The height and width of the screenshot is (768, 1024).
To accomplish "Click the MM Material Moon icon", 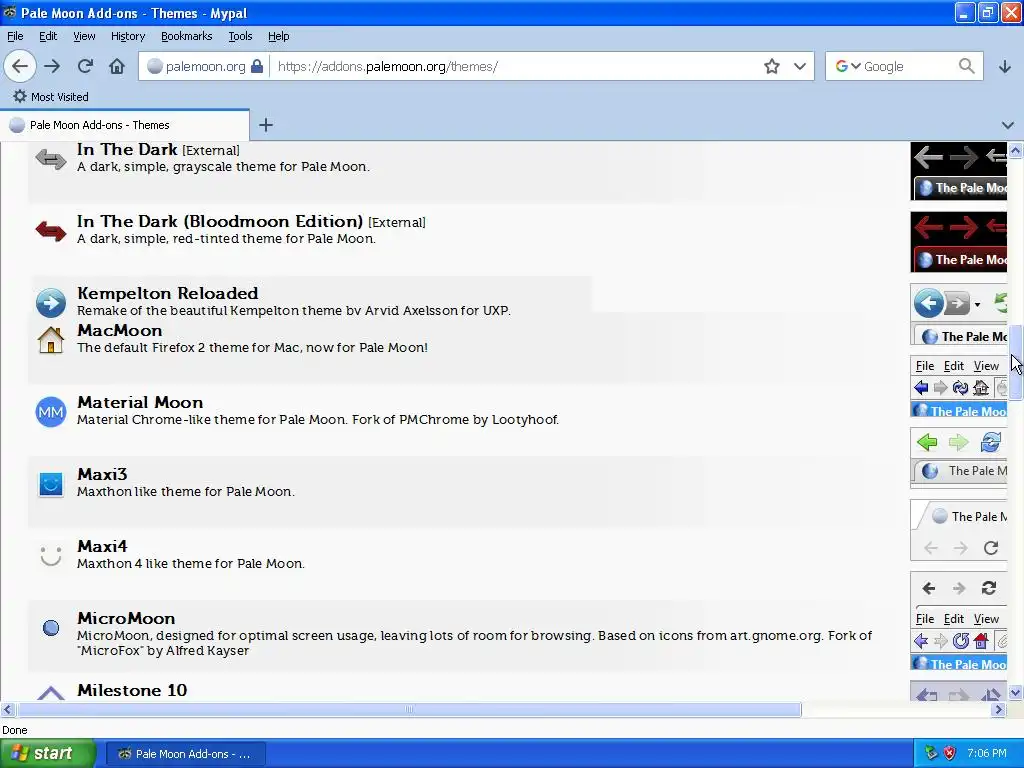I will coord(51,412).
